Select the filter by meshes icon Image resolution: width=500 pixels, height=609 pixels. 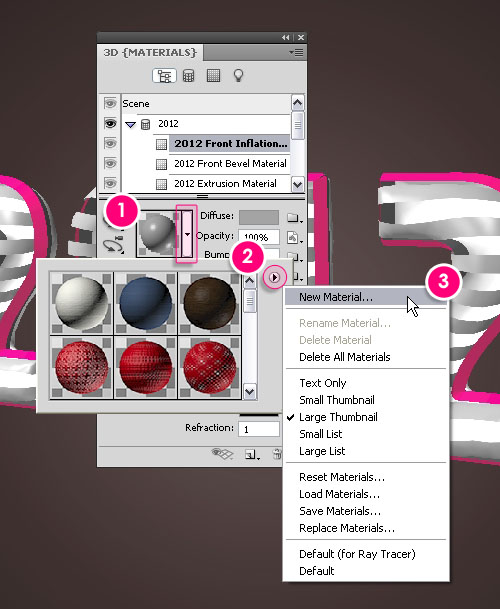[x=188, y=75]
